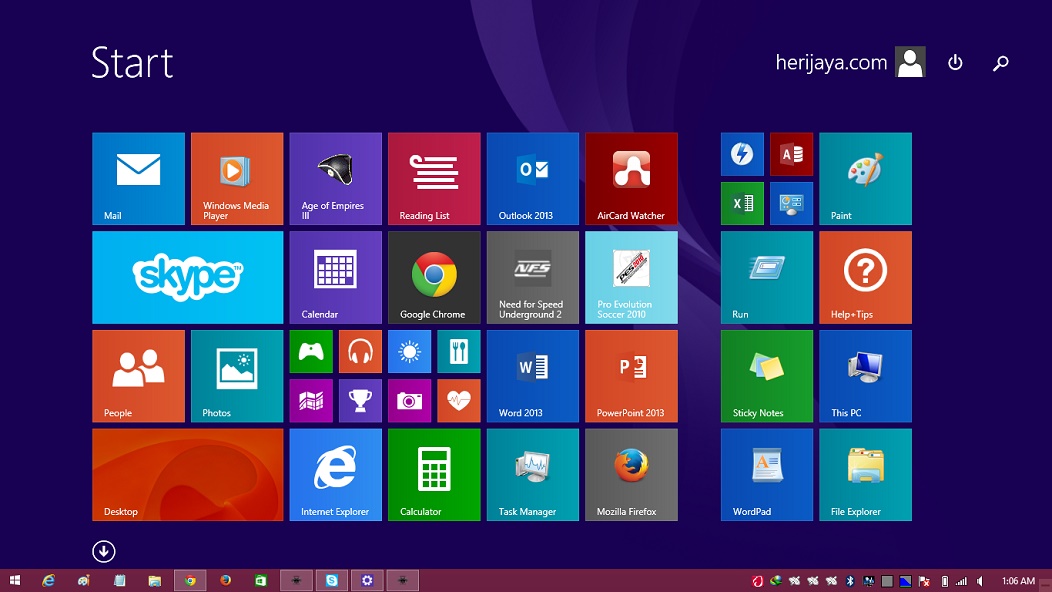The height and width of the screenshot is (592, 1052).
Task: Open the Control Panel small tile
Action: pos(791,203)
